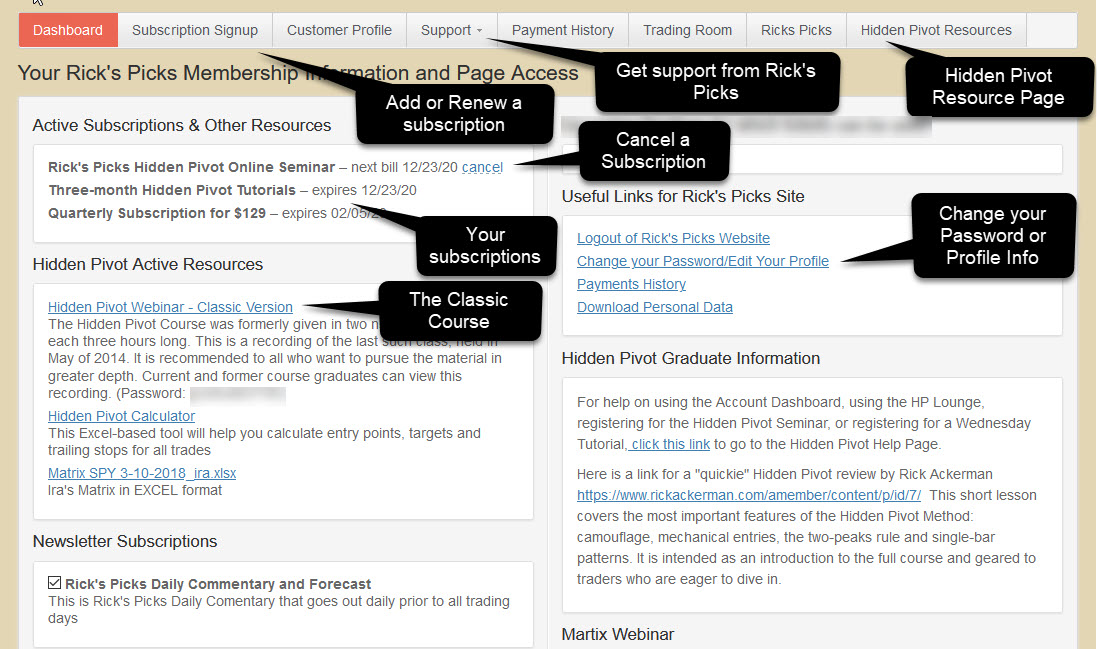1097x649 pixels.
Task: Open Change your Password/Edit Your Profile link
Action: 702,262
